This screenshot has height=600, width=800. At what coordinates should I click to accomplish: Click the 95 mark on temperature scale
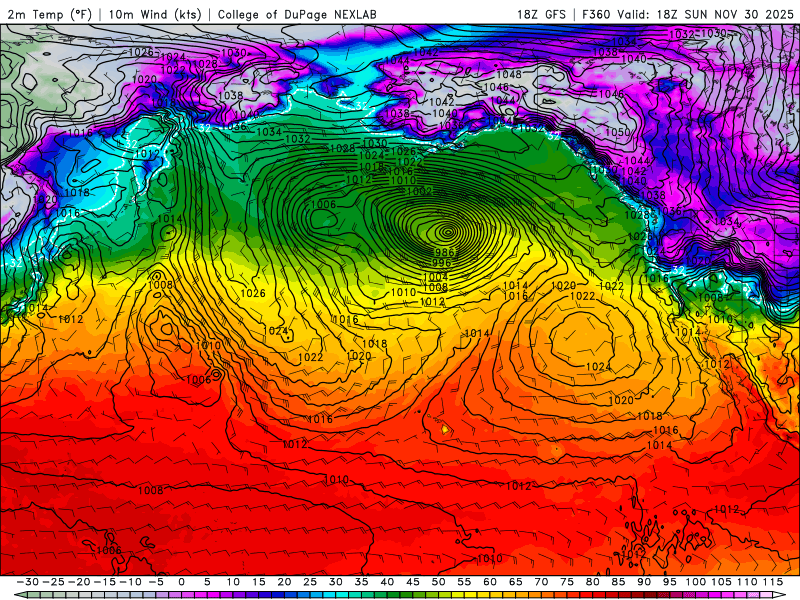coord(669,582)
